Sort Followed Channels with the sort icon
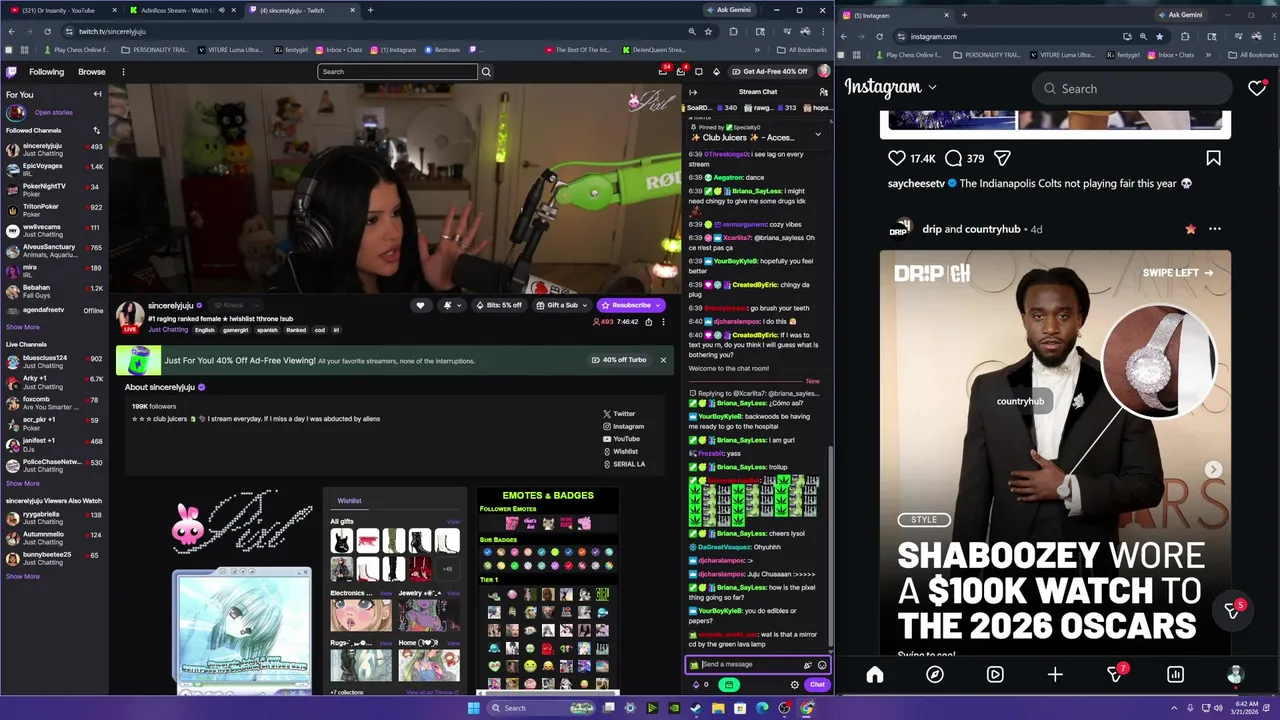This screenshot has height=720, width=1280. point(97,130)
